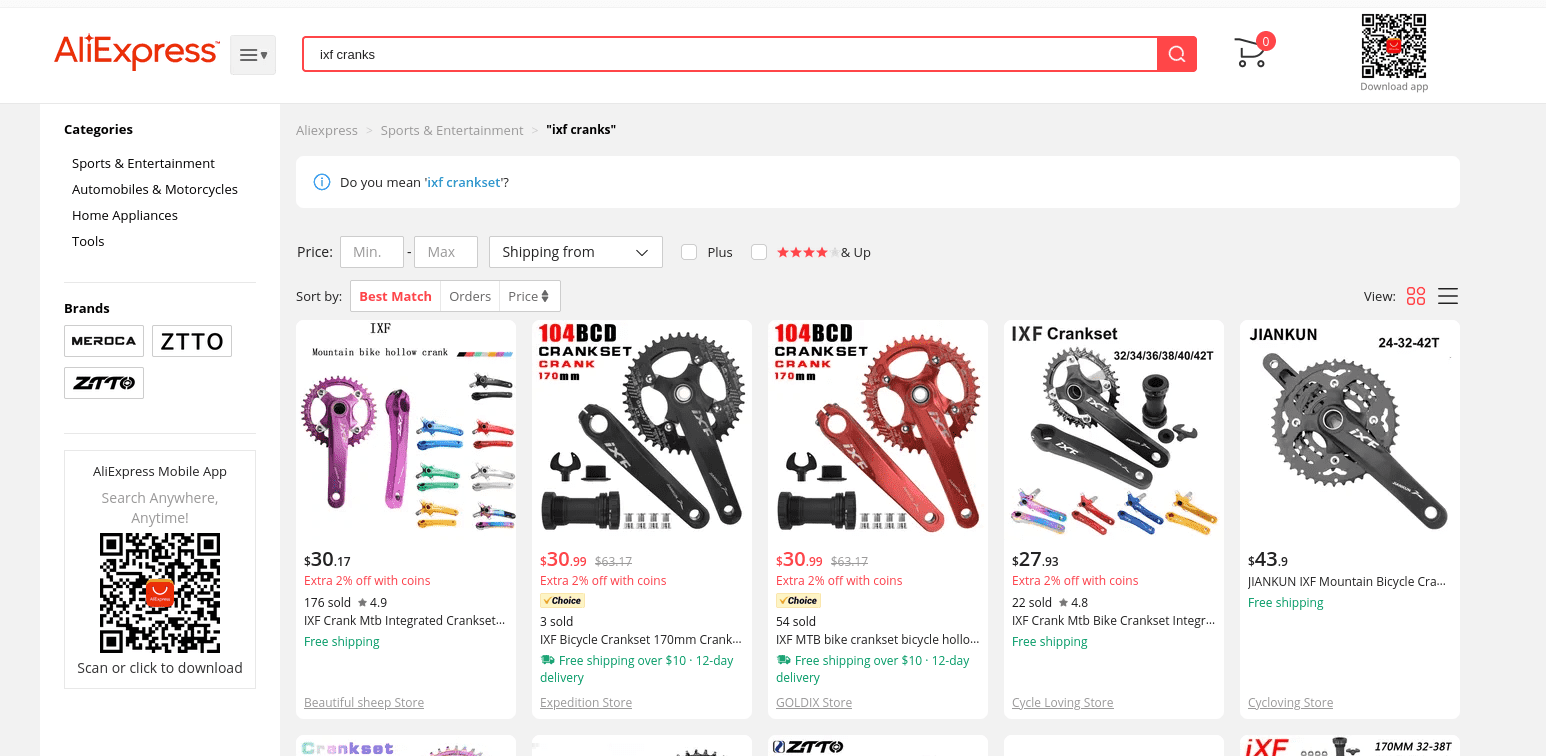The height and width of the screenshot is (756, 1546).
Task: Open 'IXF Crank Mtb Integrated Crankset' title
Action: 405,620
